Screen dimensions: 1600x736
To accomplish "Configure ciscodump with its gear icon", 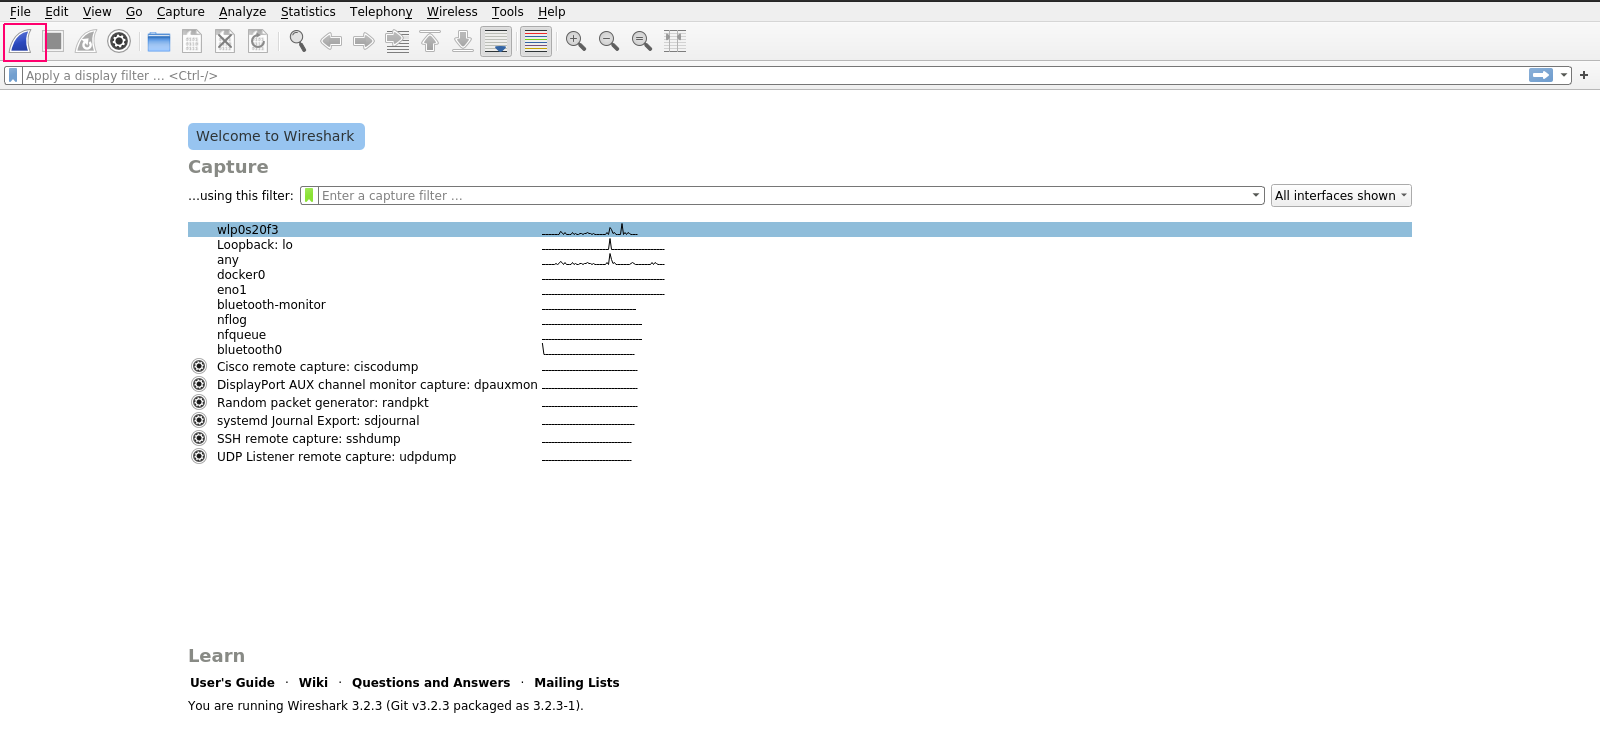I will 199,366.
